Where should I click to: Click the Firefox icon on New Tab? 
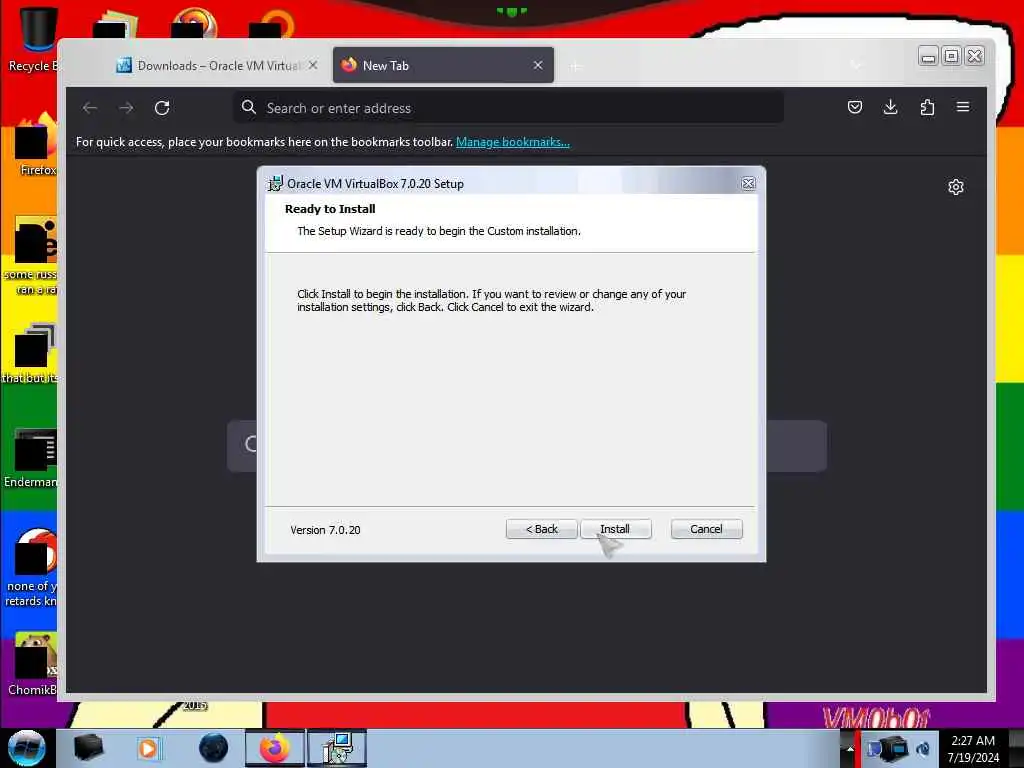(349, 65)
